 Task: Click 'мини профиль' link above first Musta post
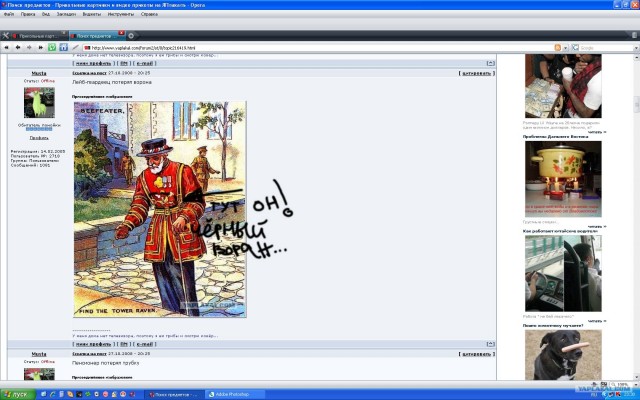coord(93,63)
